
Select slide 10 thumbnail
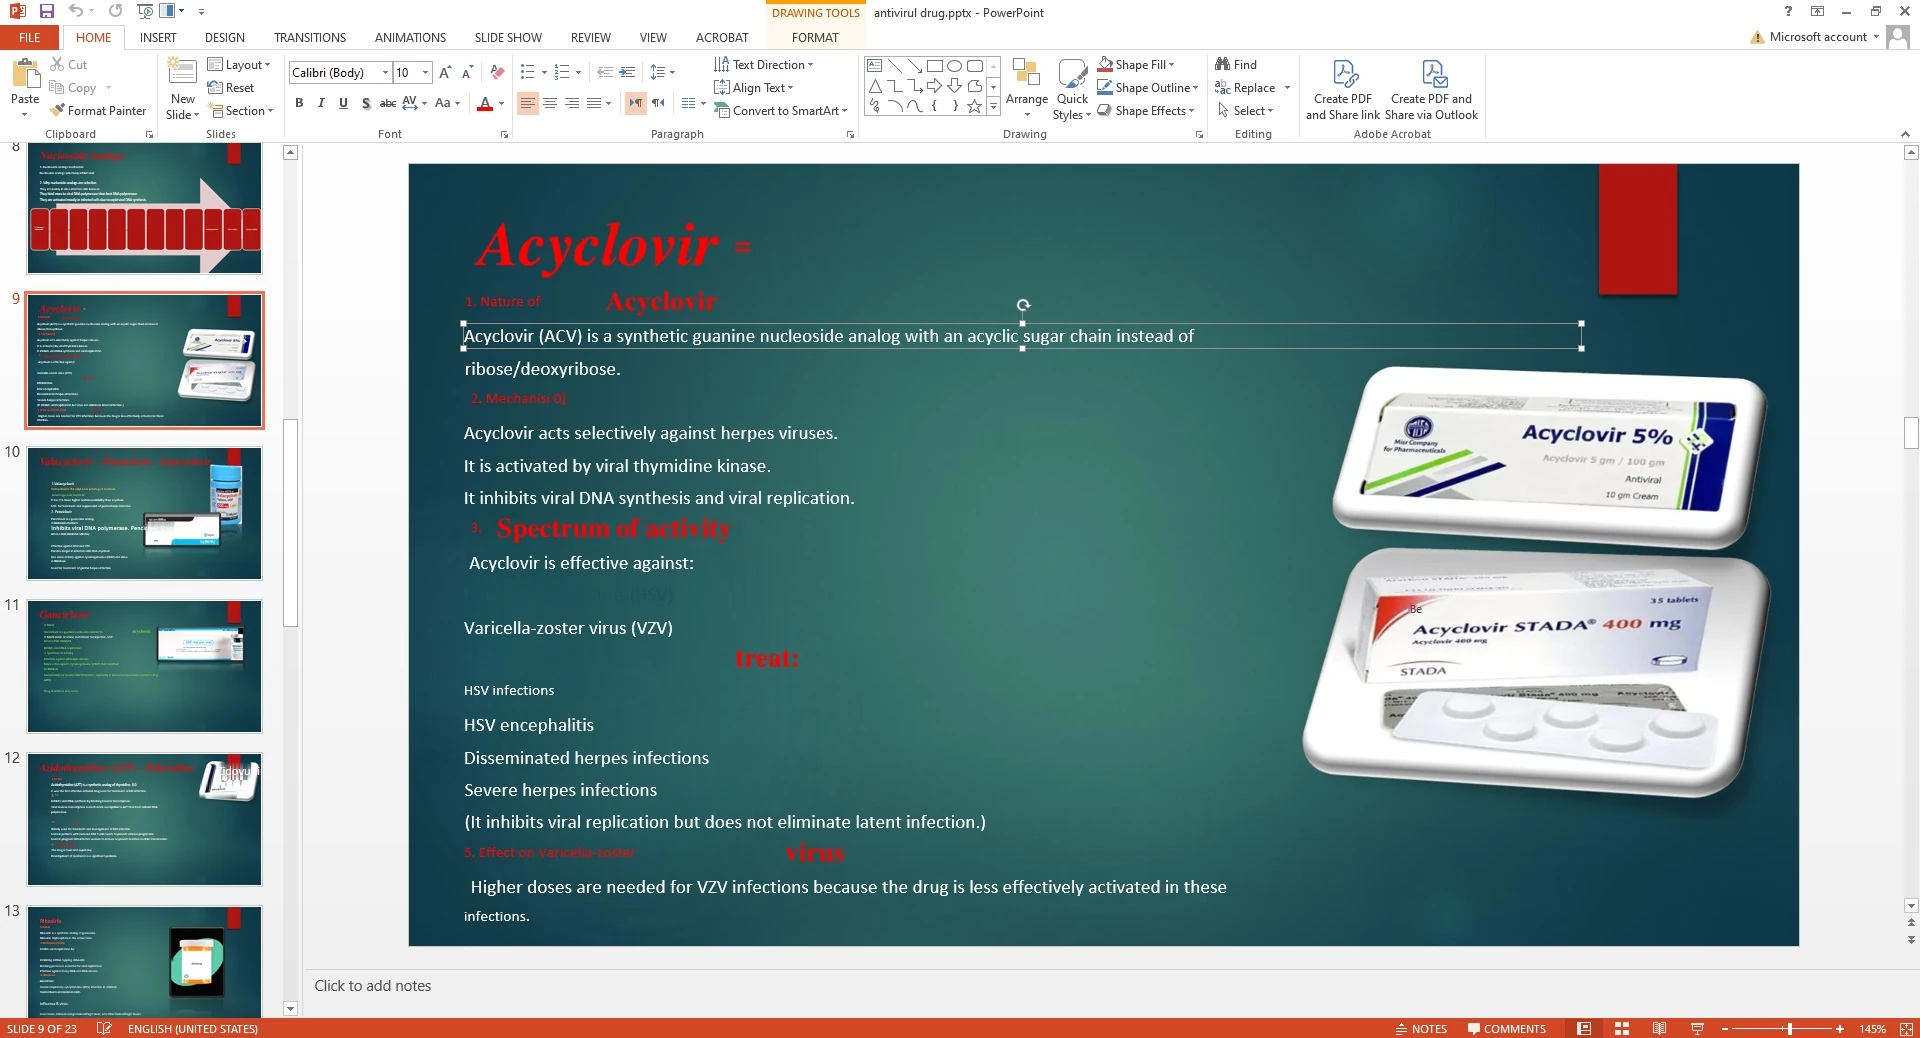[x=144, y=513]
